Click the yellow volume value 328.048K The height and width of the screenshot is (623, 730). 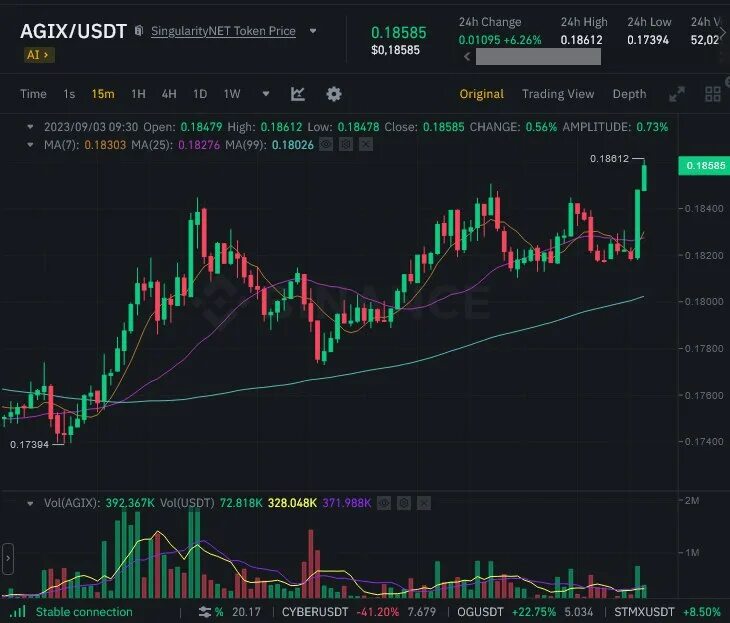point(292,503)
